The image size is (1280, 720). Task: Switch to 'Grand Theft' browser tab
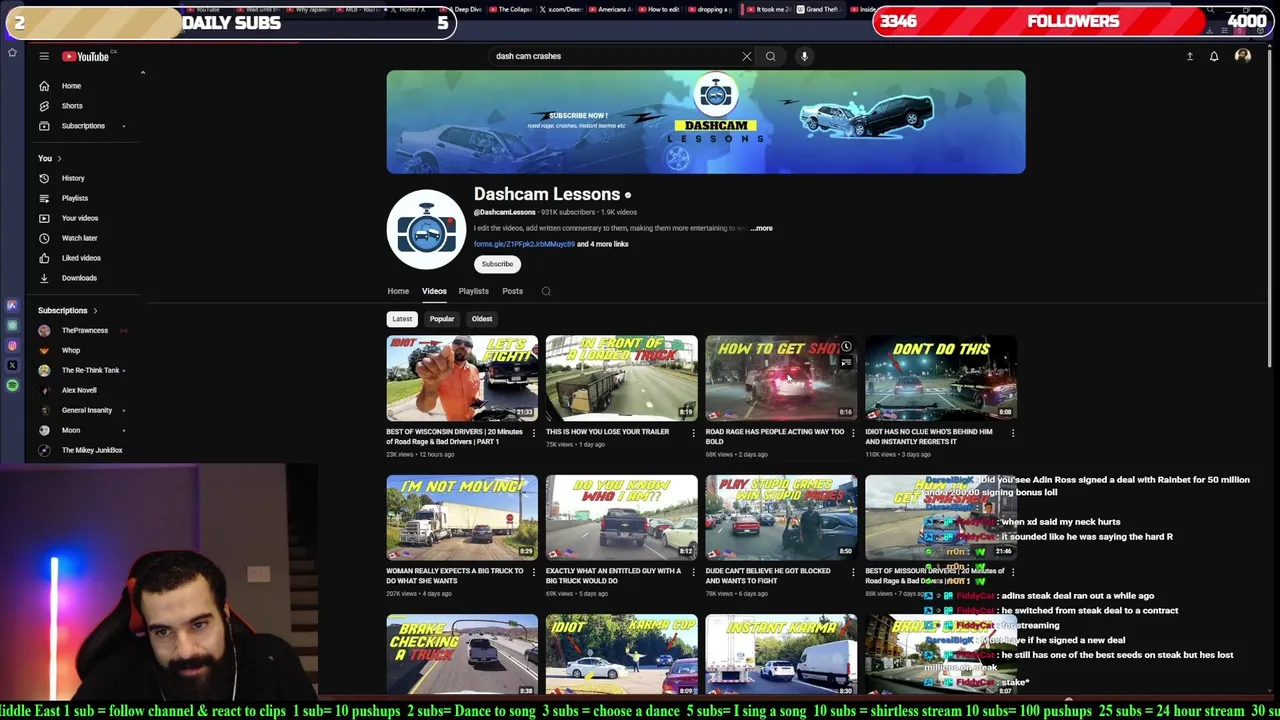click(x=820, y=9)
